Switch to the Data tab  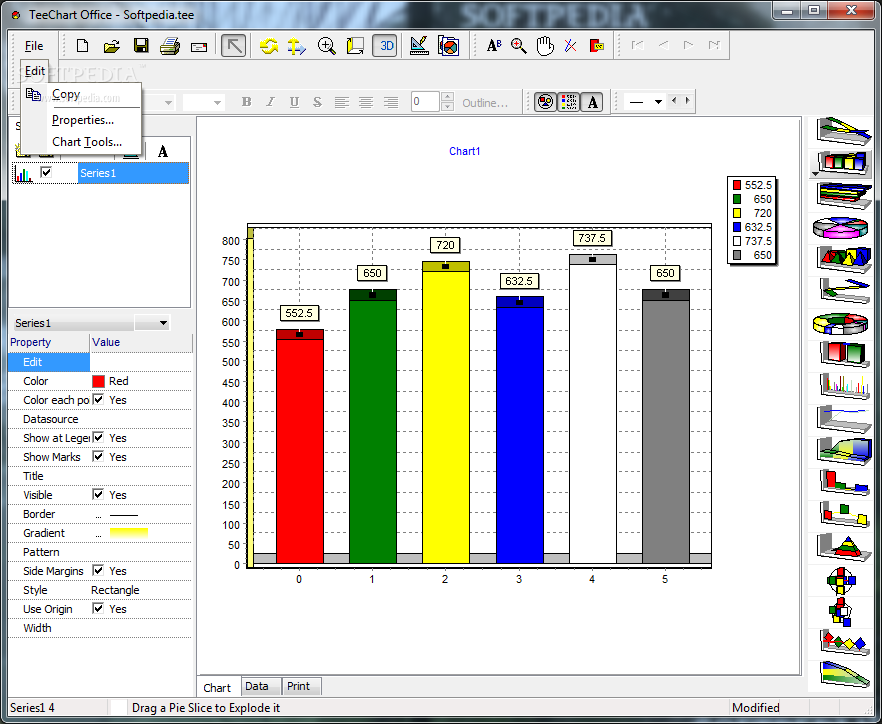pyautogui.click(x=256, y=686)
